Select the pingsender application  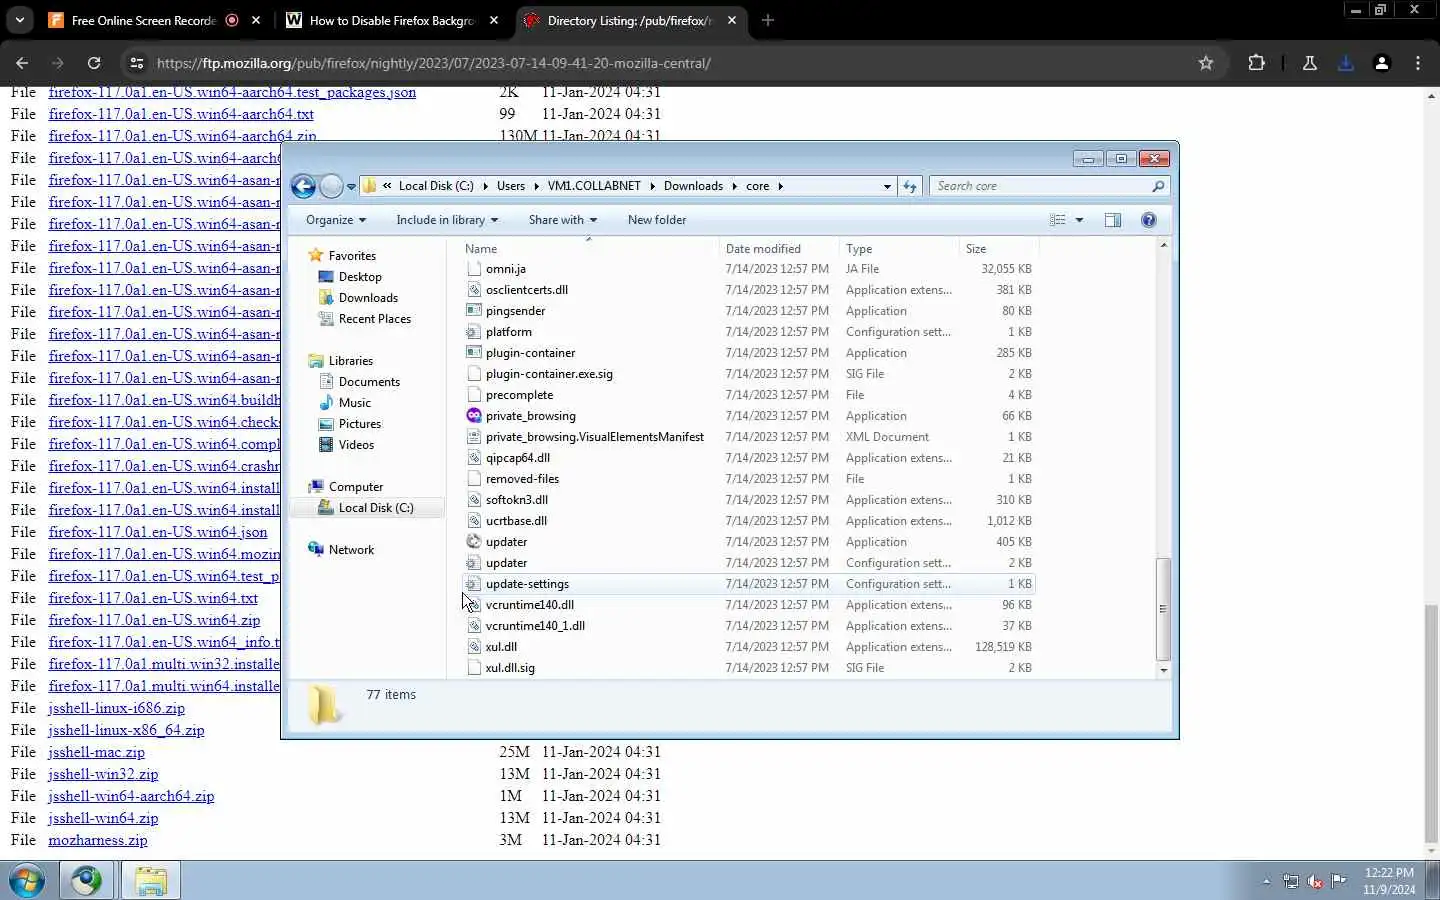516,311
